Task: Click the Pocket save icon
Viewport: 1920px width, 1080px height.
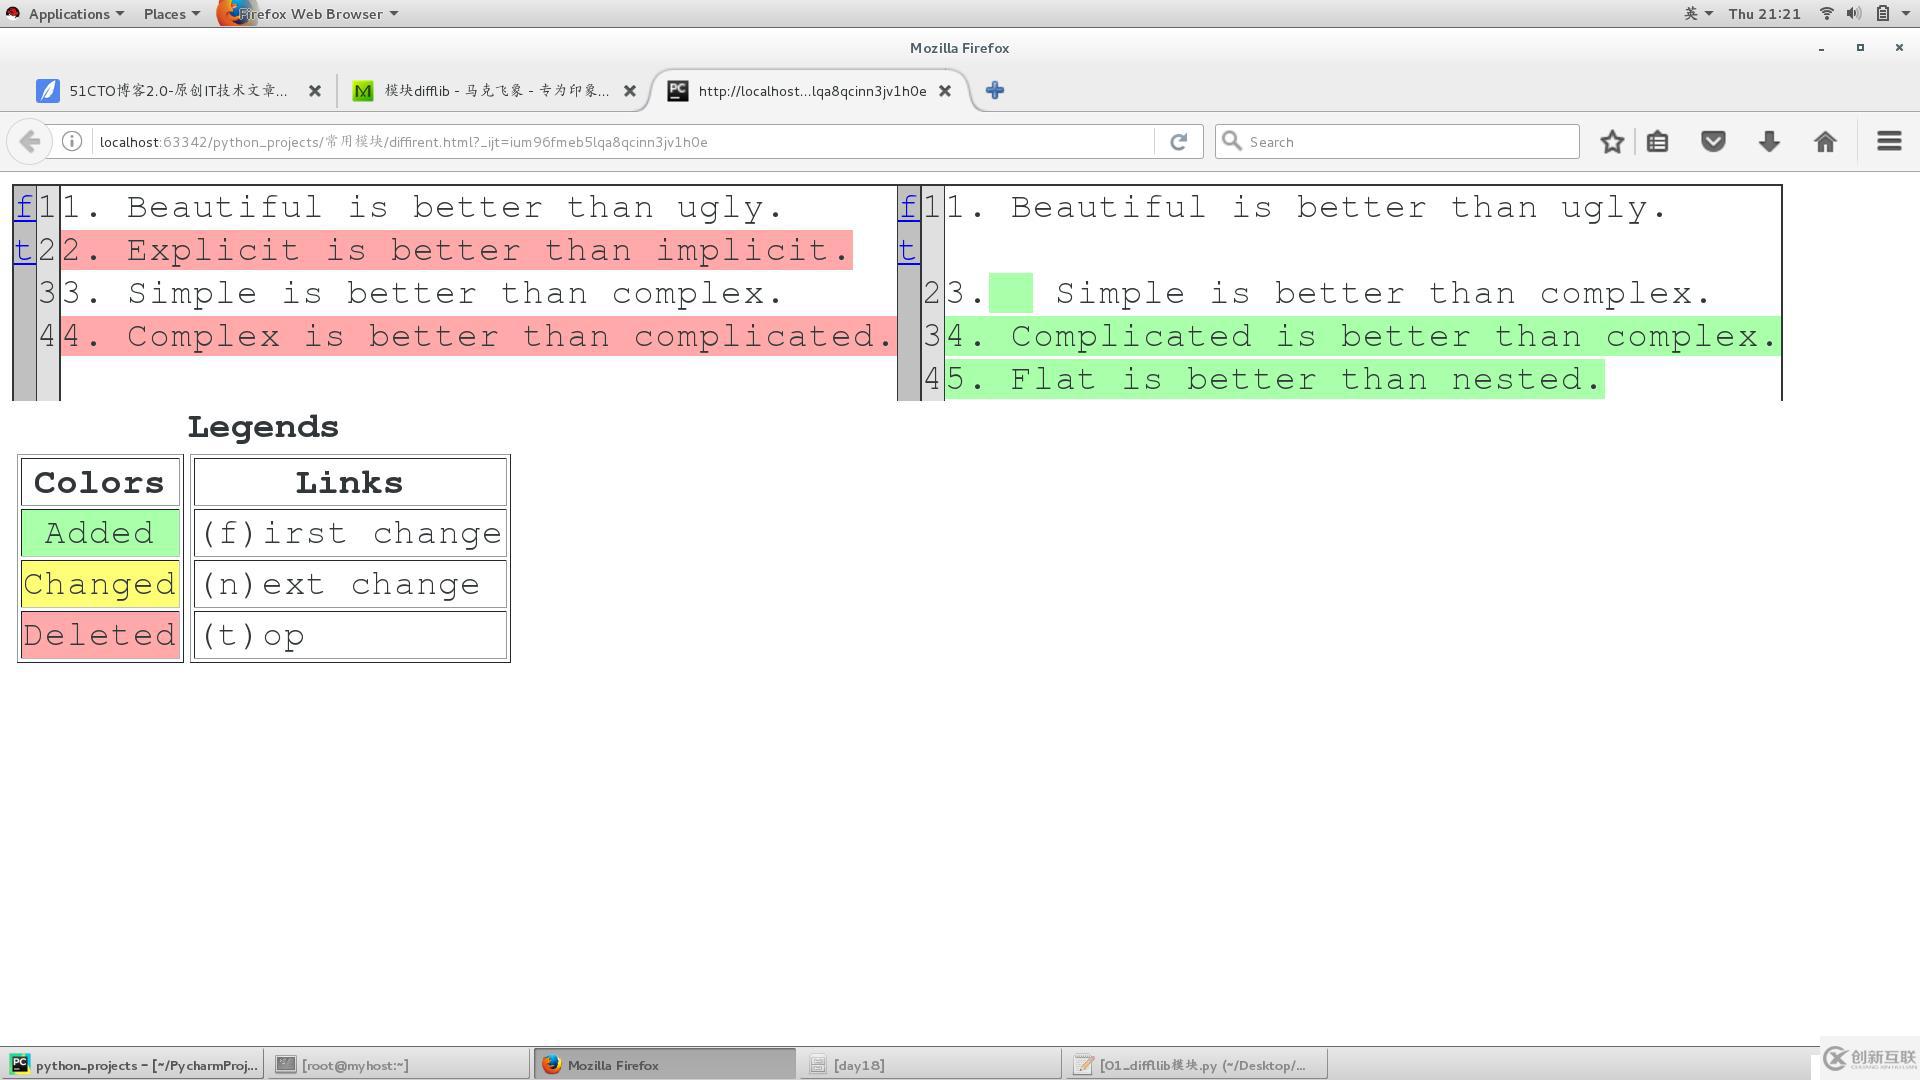Action: 1713,142
